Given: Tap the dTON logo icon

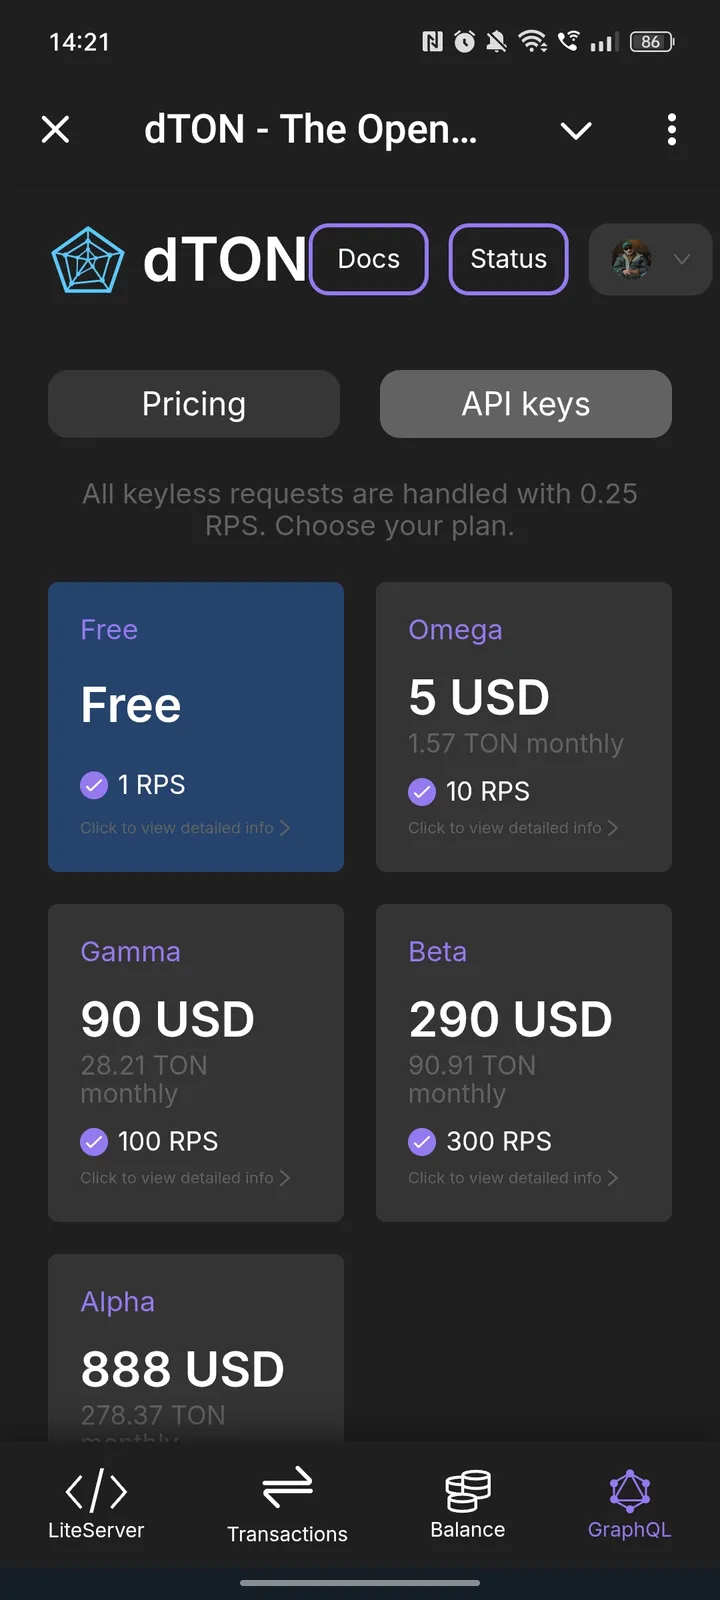Looking at the screenshot, I should click(x=88, y=260).
